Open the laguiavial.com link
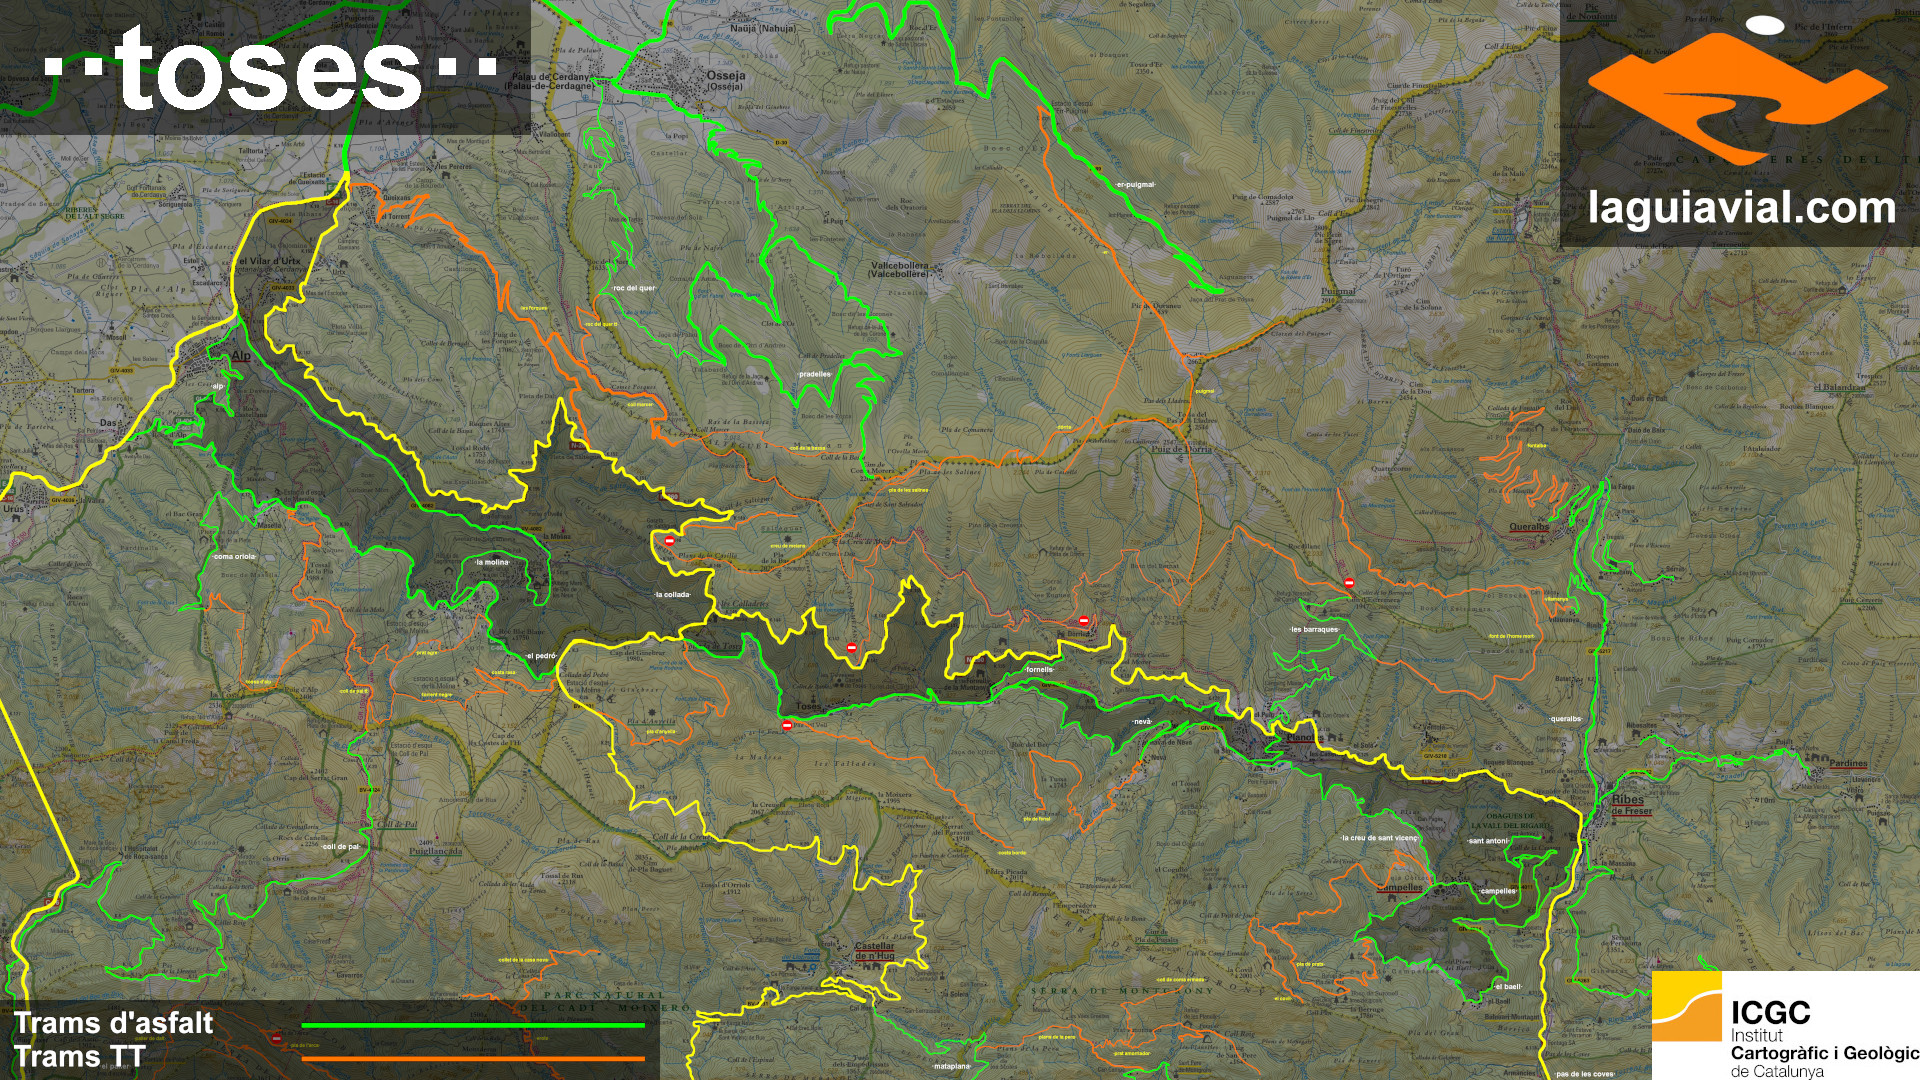This screenshot has height=1080, width=1920. 1741,208
